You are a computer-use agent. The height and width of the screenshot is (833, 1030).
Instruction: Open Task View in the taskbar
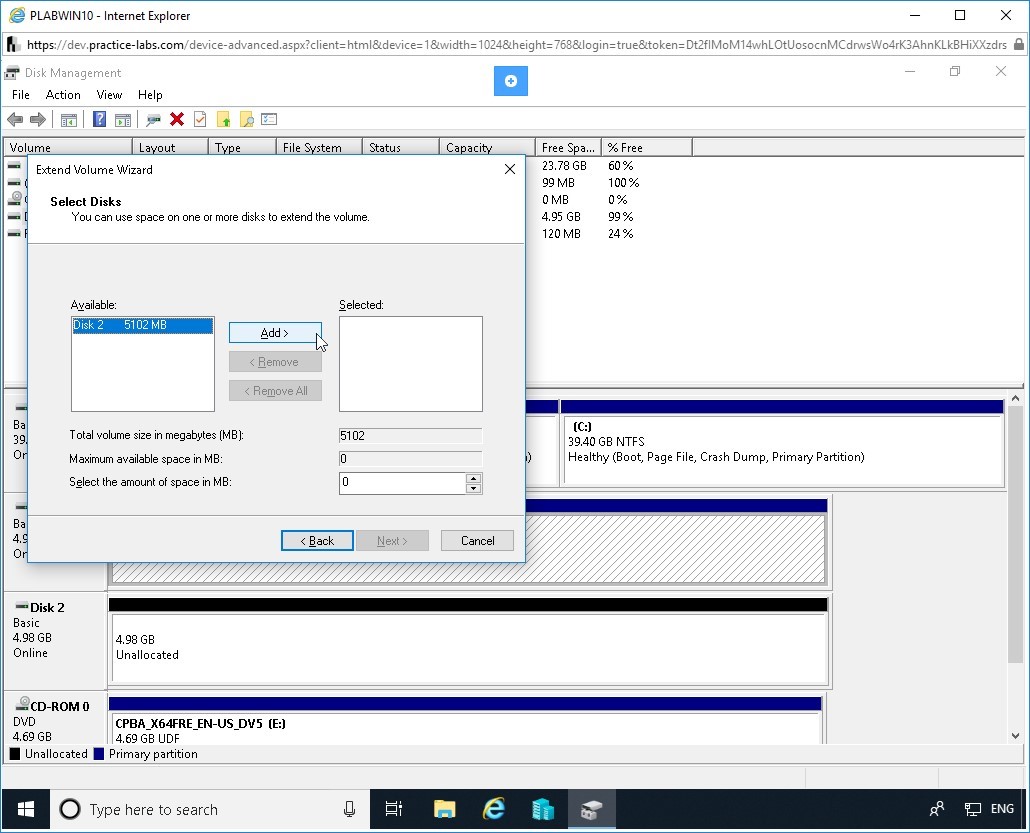coord(393,809)
